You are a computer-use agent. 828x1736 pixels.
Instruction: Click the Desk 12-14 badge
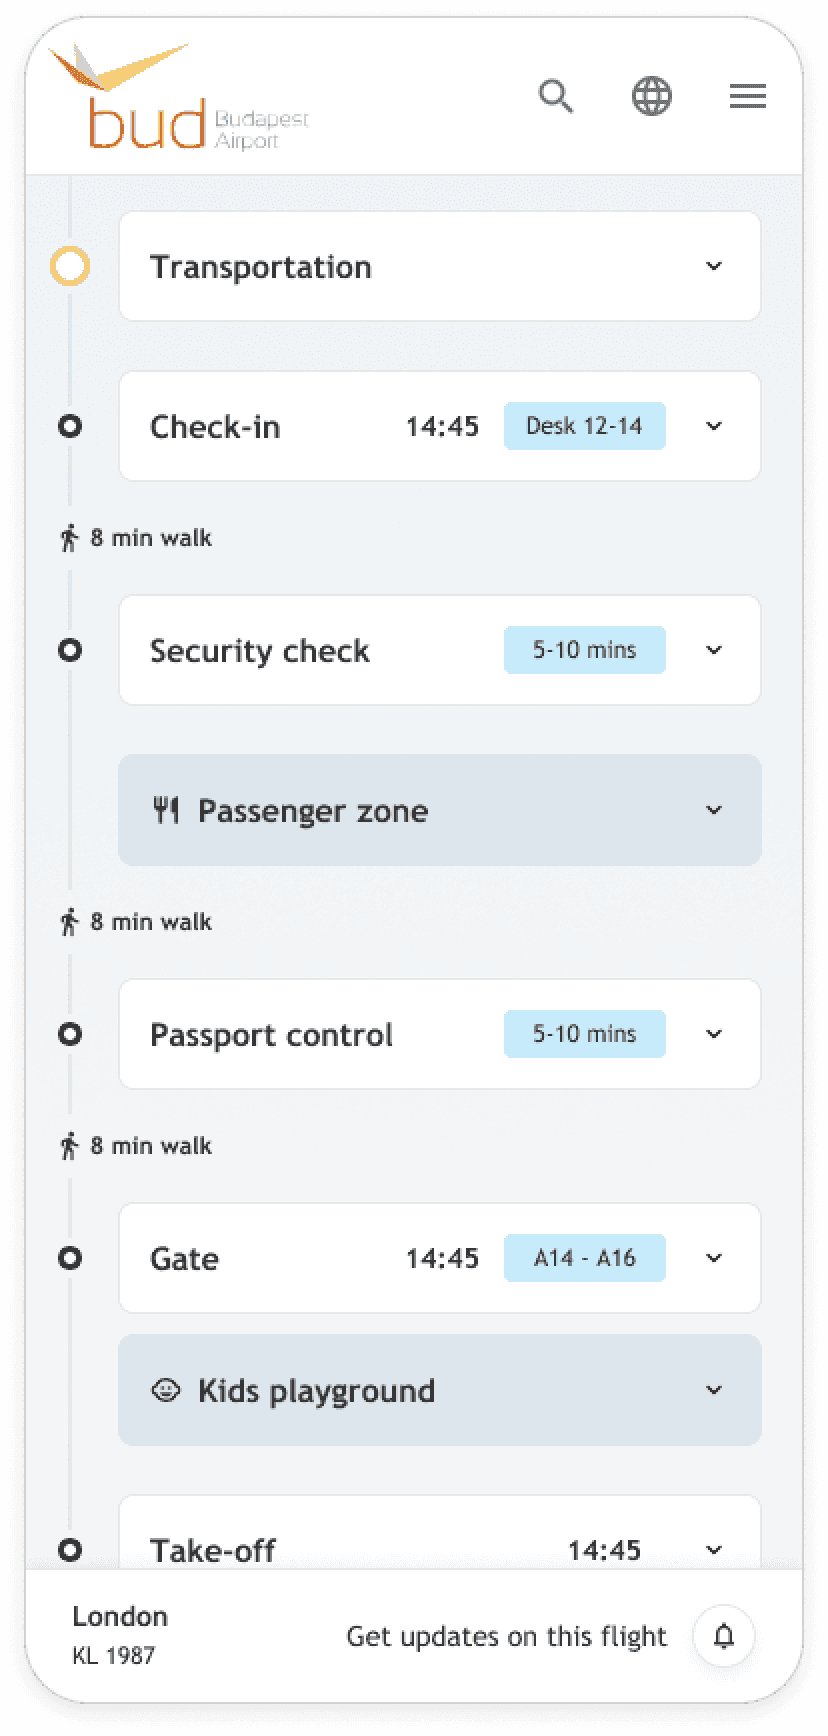coord(584,426)
